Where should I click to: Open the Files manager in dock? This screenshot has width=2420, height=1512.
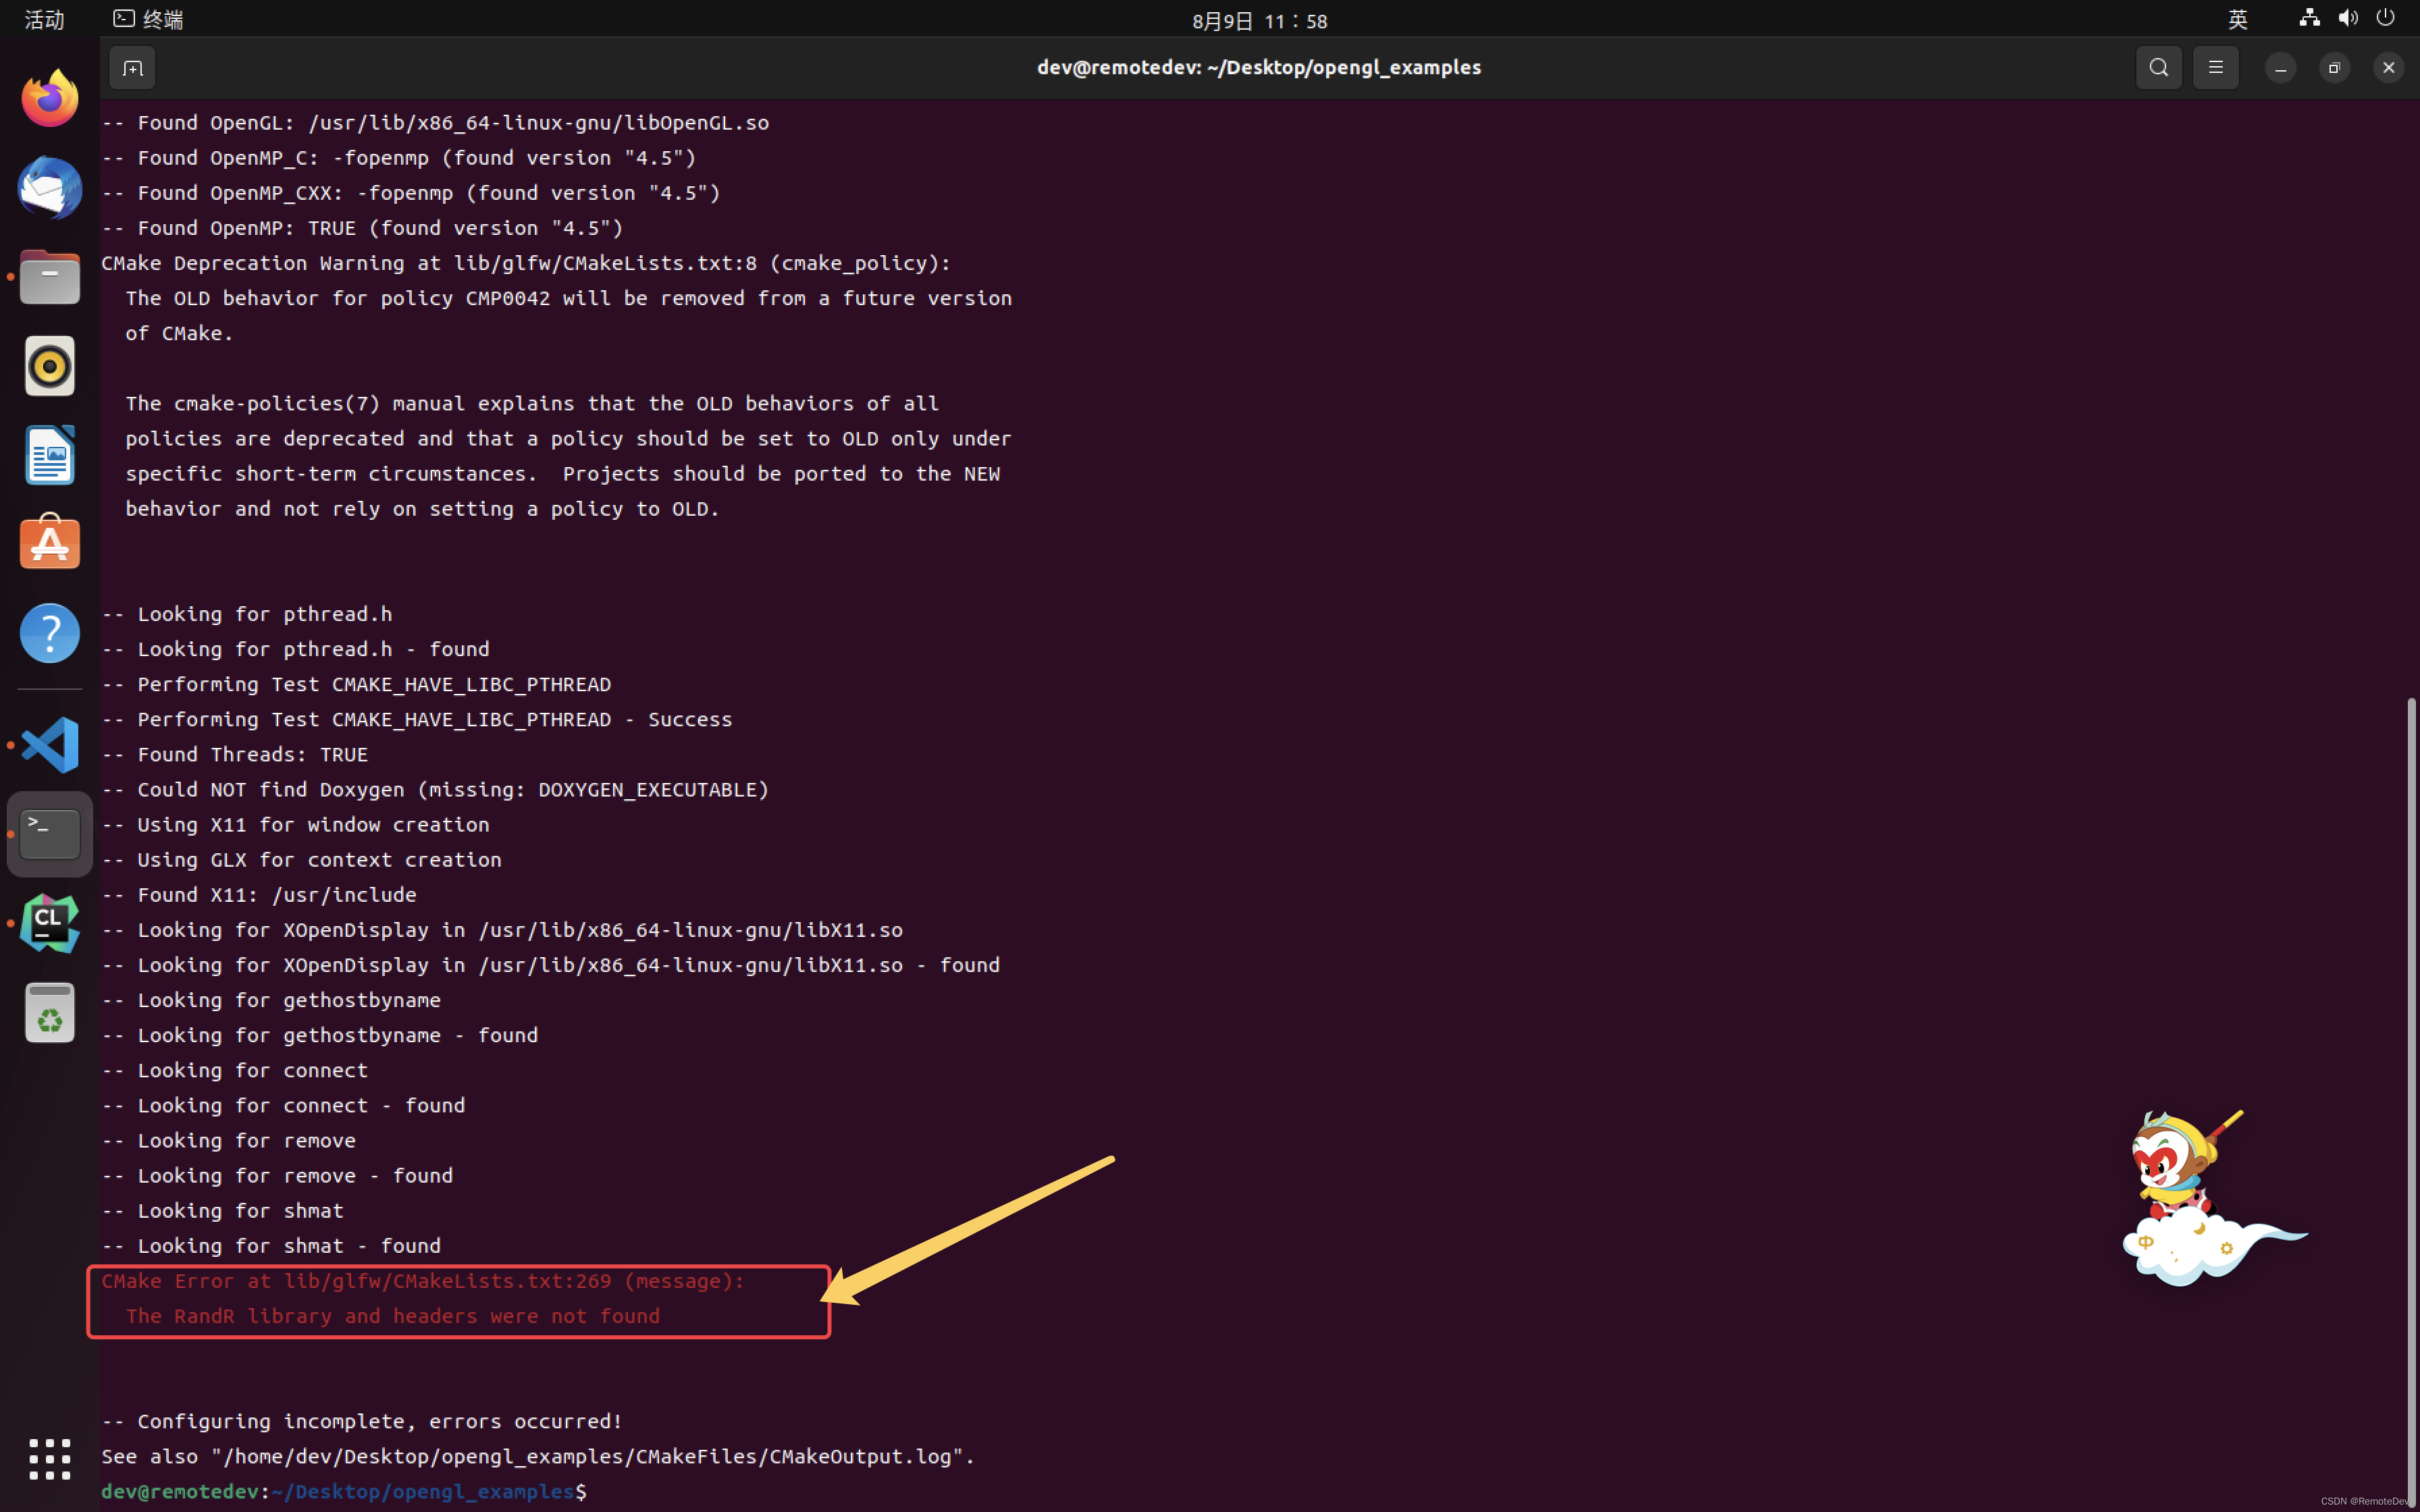point(50,277)
